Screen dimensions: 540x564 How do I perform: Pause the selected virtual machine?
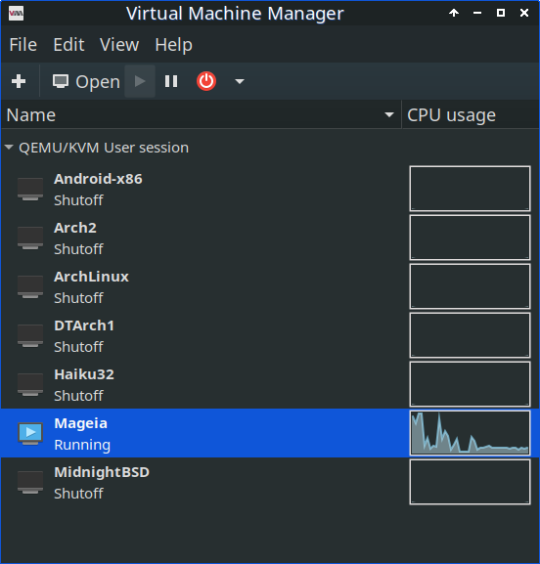[x=171, y=81]
